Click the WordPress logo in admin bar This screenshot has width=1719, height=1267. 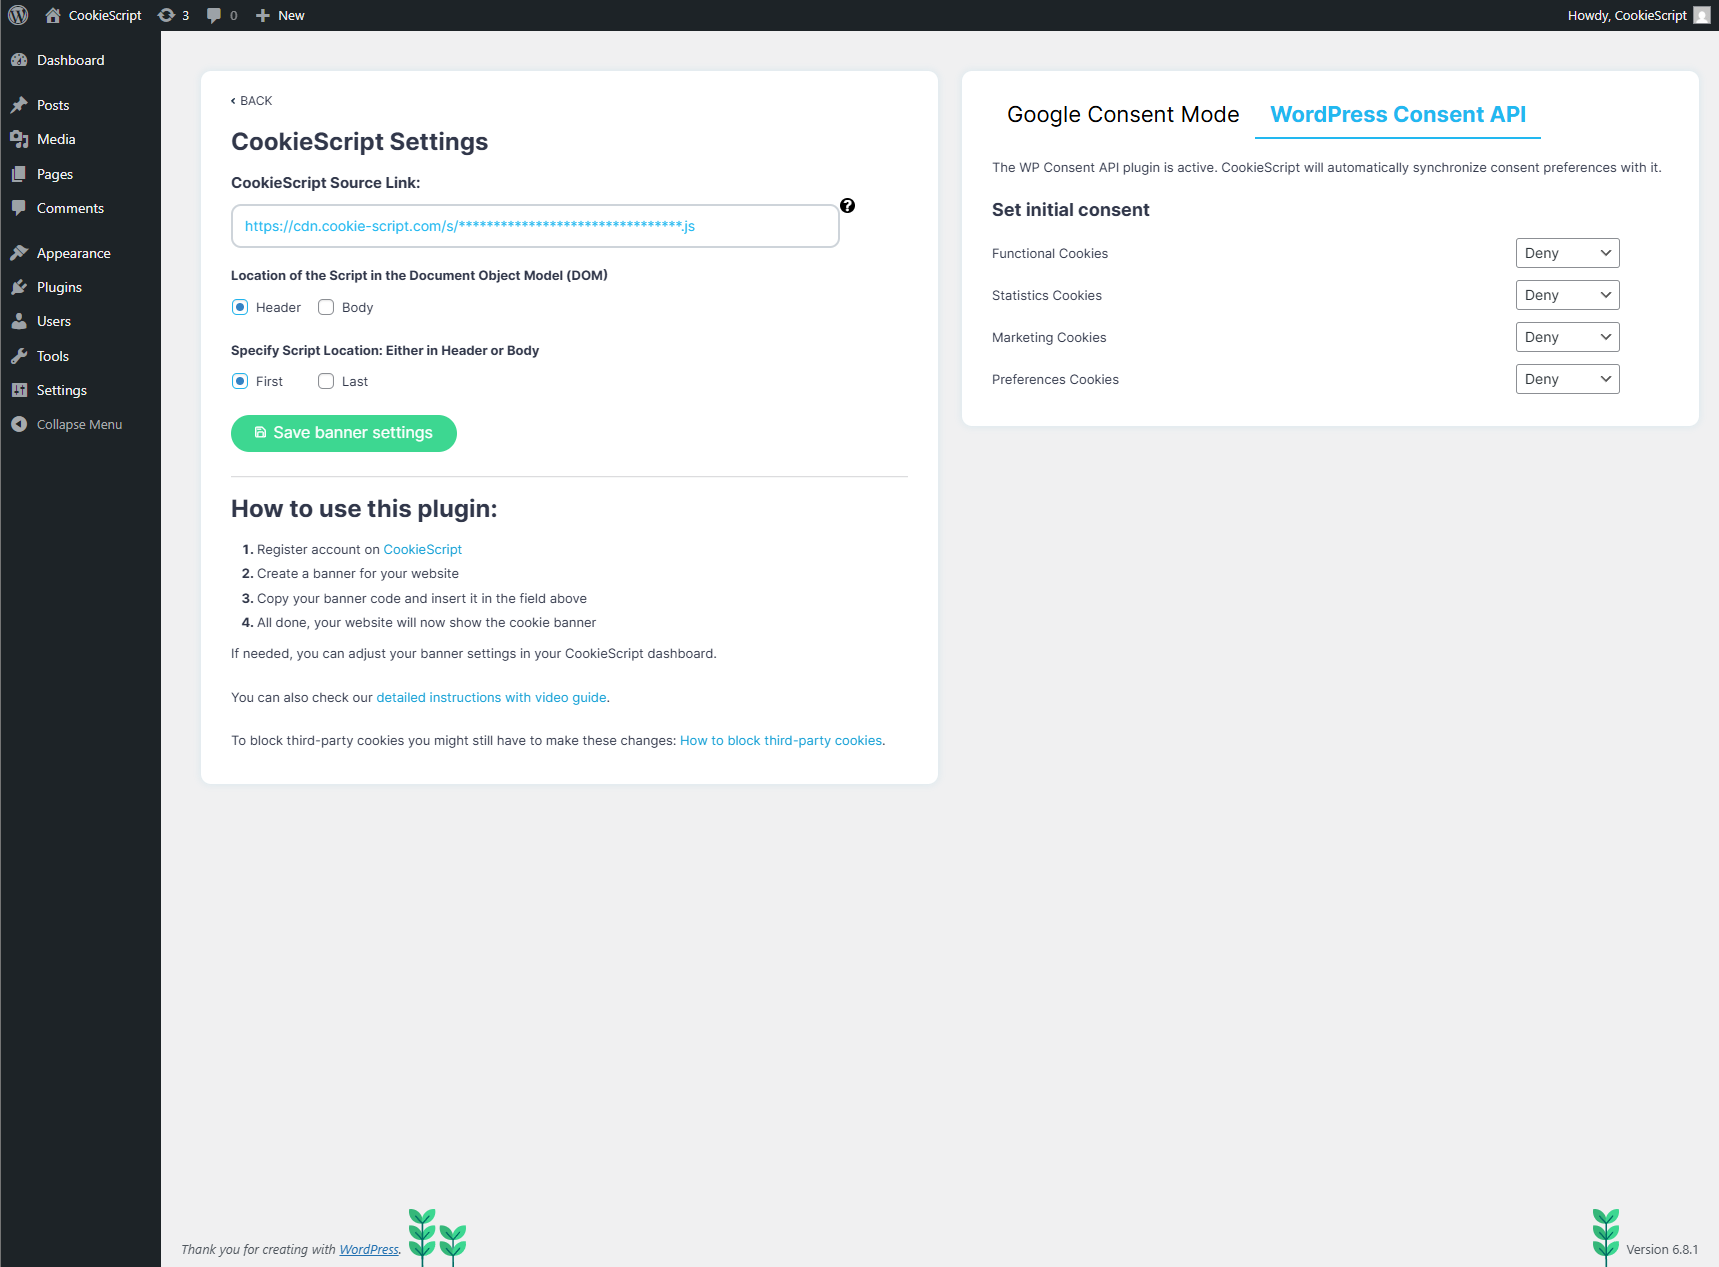click(18, 15)
